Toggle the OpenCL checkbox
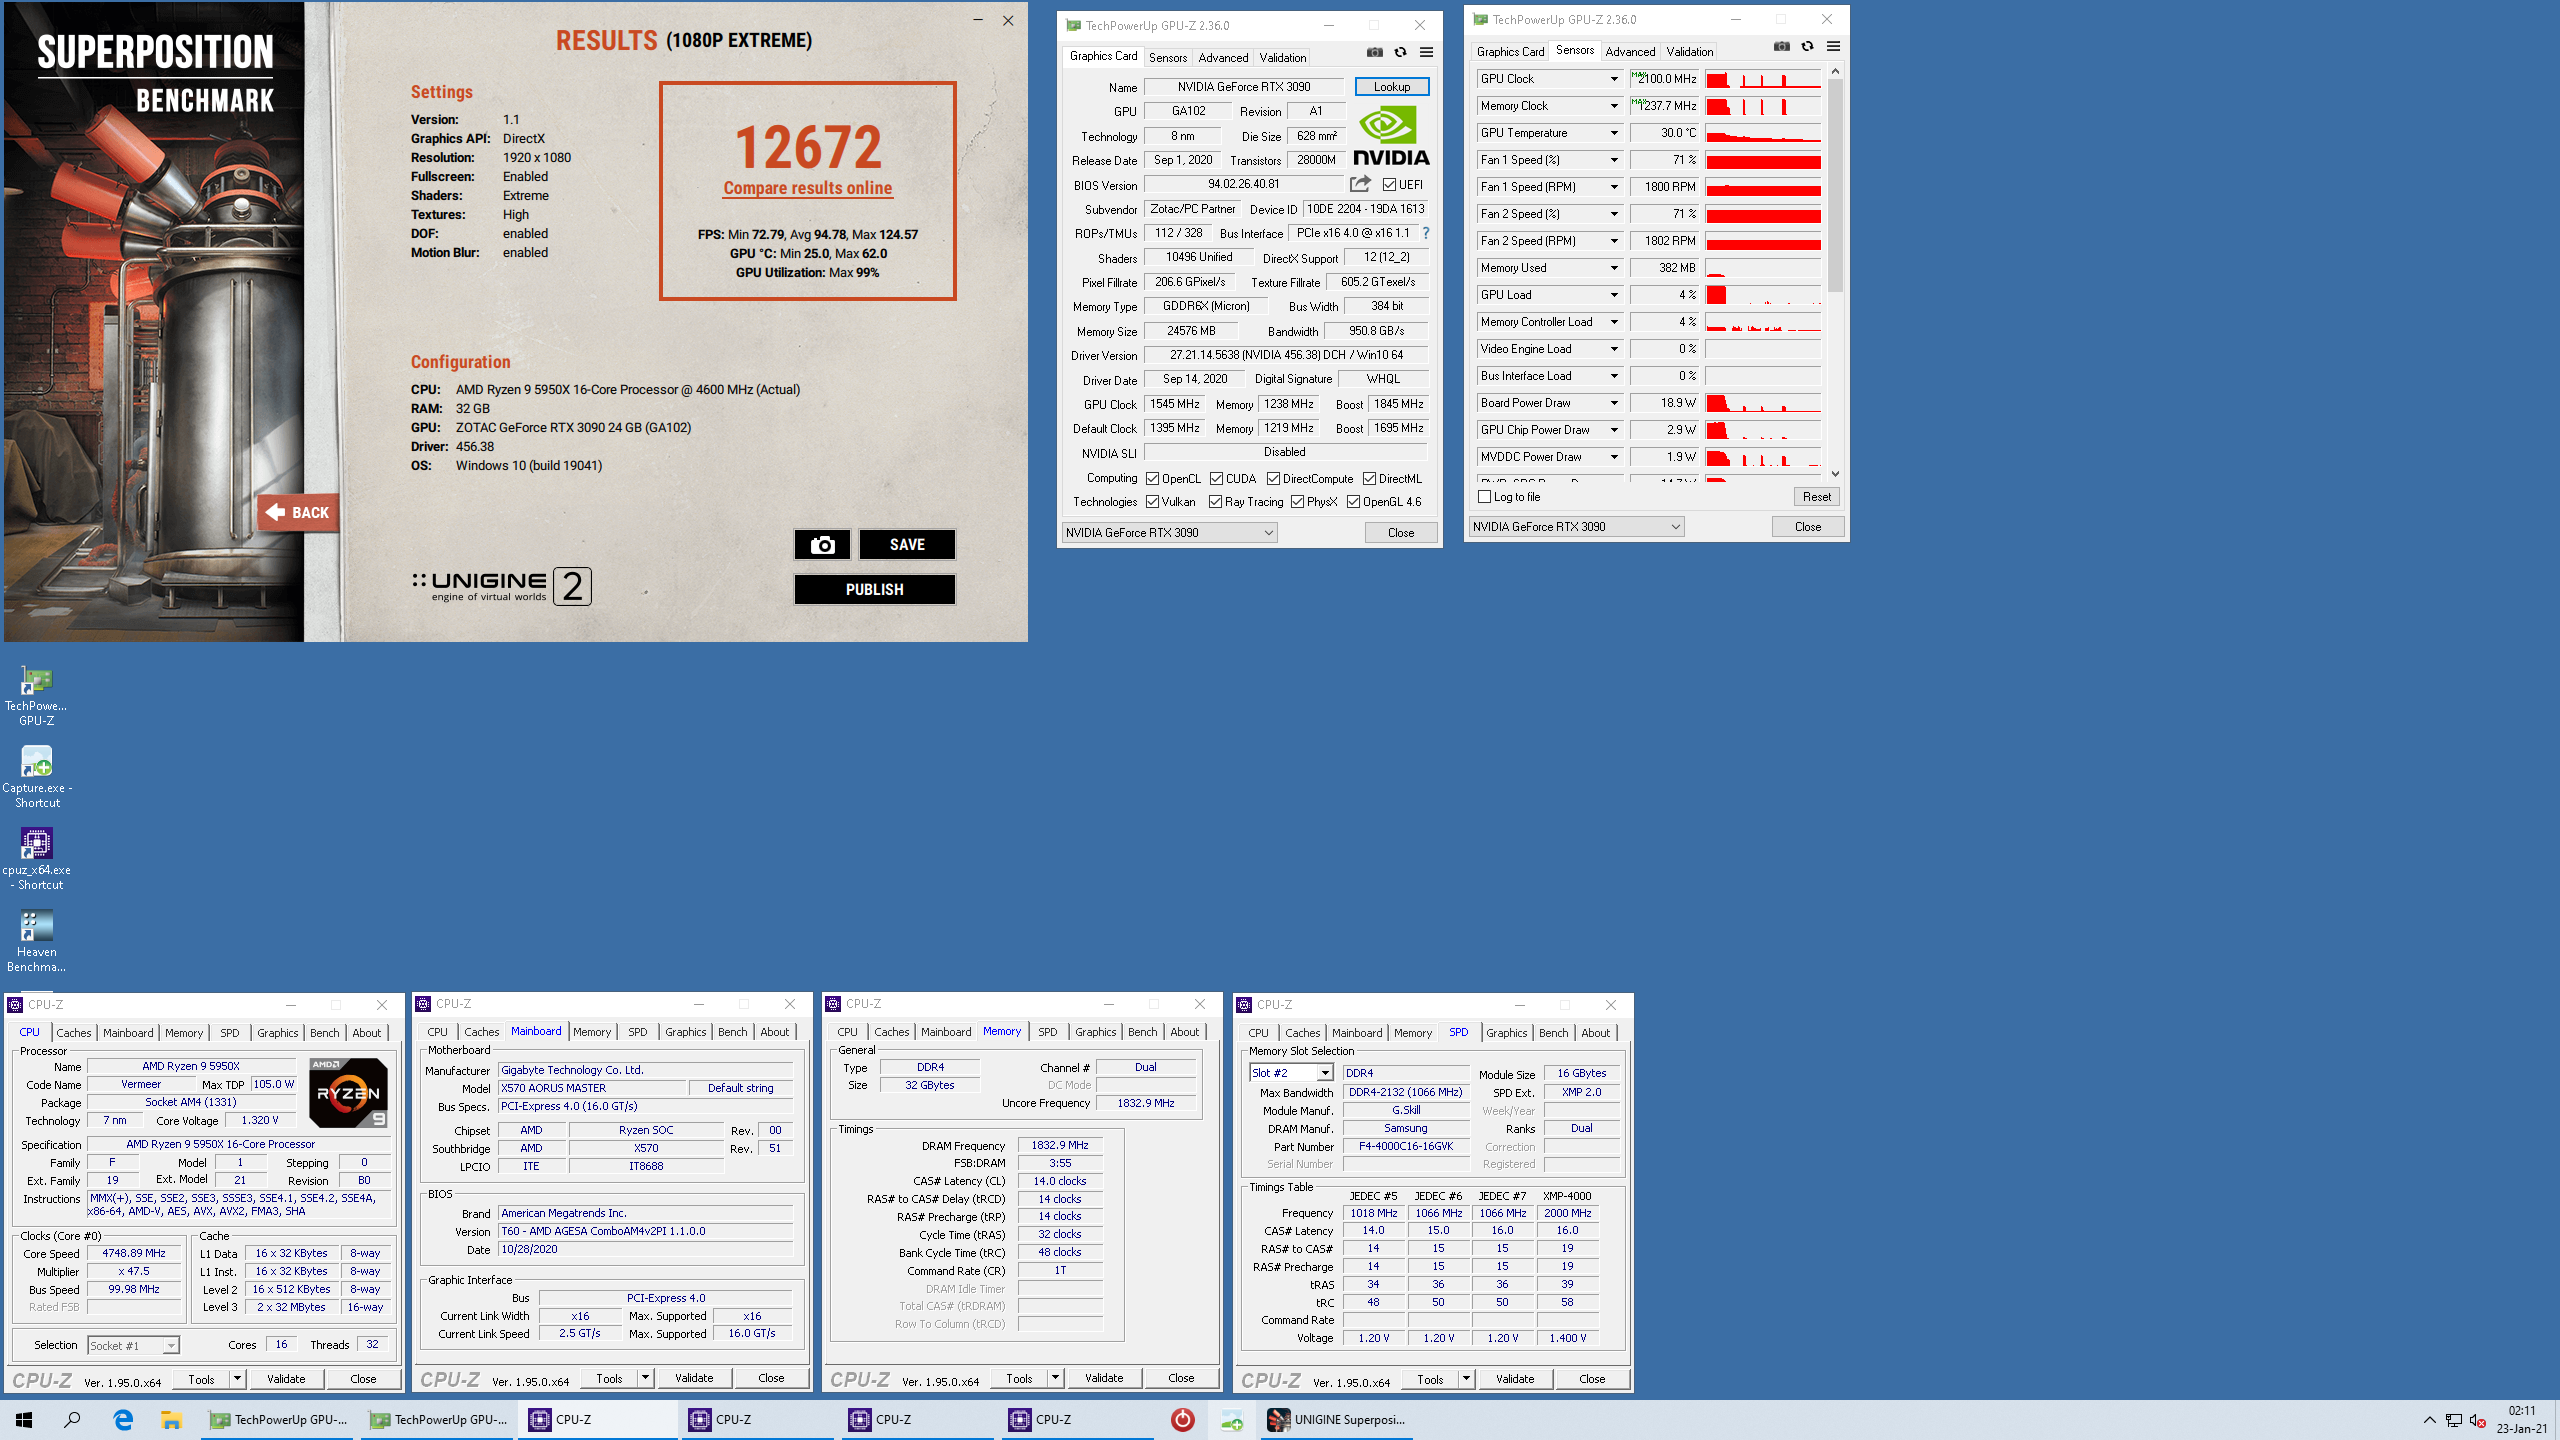Screen dimensions: 2560x1440 (1152, 478)
